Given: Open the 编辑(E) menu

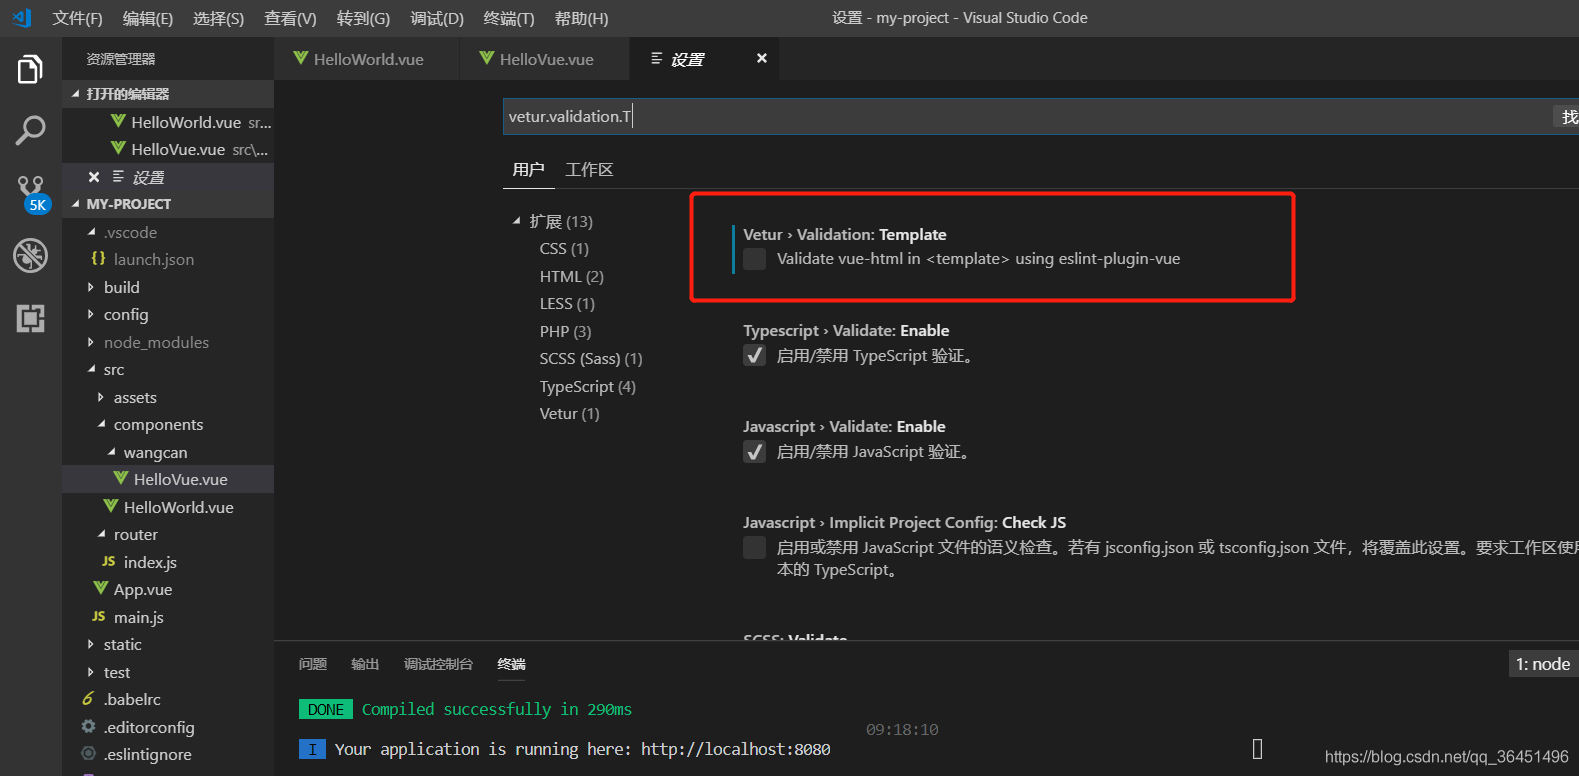Looking at the screenshot, I should pyautogui.click(x=148, y=18).
